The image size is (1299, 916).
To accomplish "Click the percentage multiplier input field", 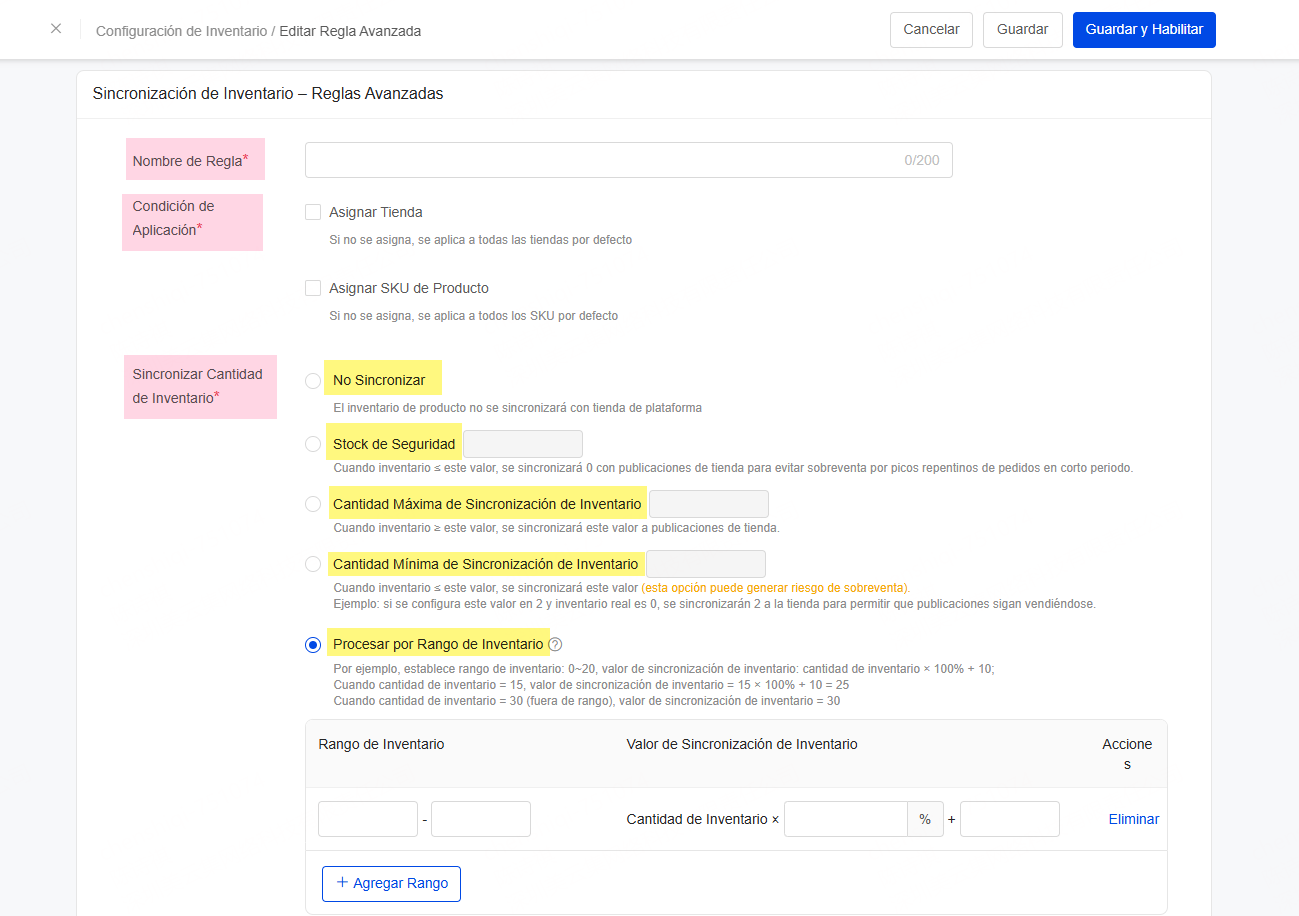I will [845, 819].
